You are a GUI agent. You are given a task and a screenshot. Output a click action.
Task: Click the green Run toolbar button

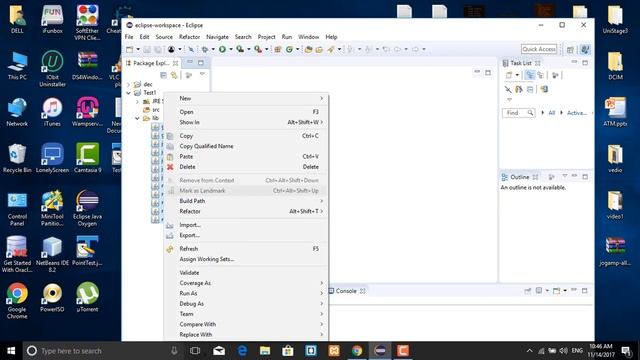[222, 49]
